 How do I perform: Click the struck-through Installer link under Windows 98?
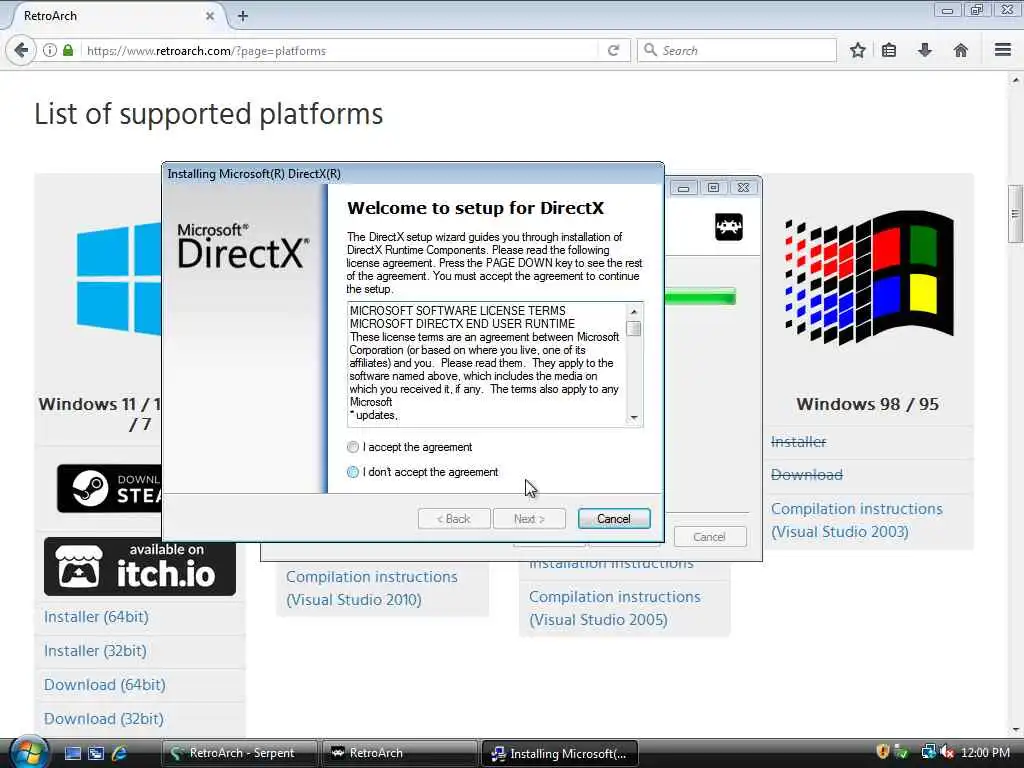798,442
